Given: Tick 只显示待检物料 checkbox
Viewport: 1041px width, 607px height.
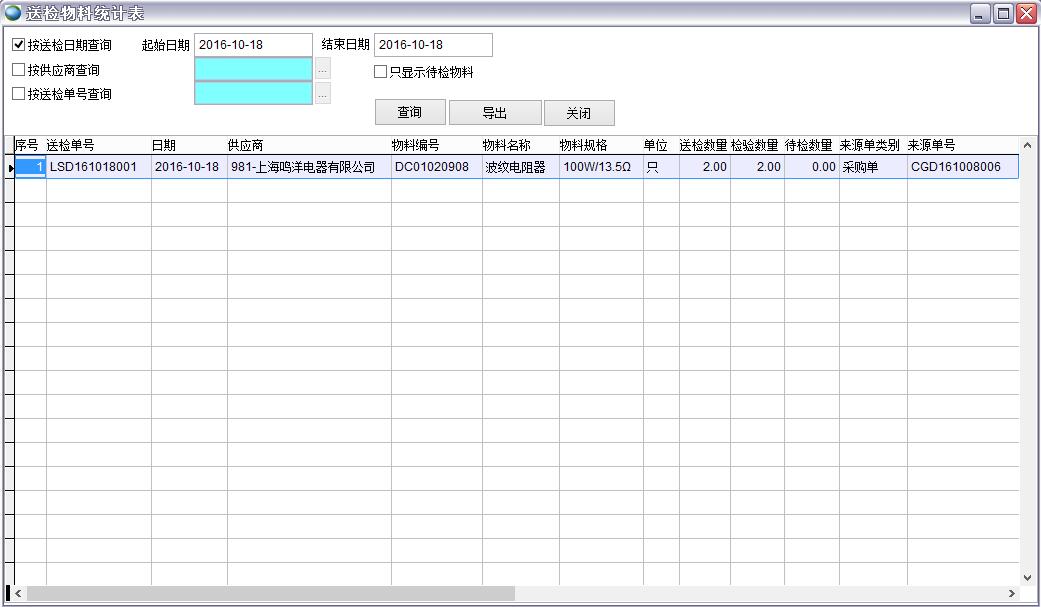Looking at the screenshot, I should (x=381, y=72).
